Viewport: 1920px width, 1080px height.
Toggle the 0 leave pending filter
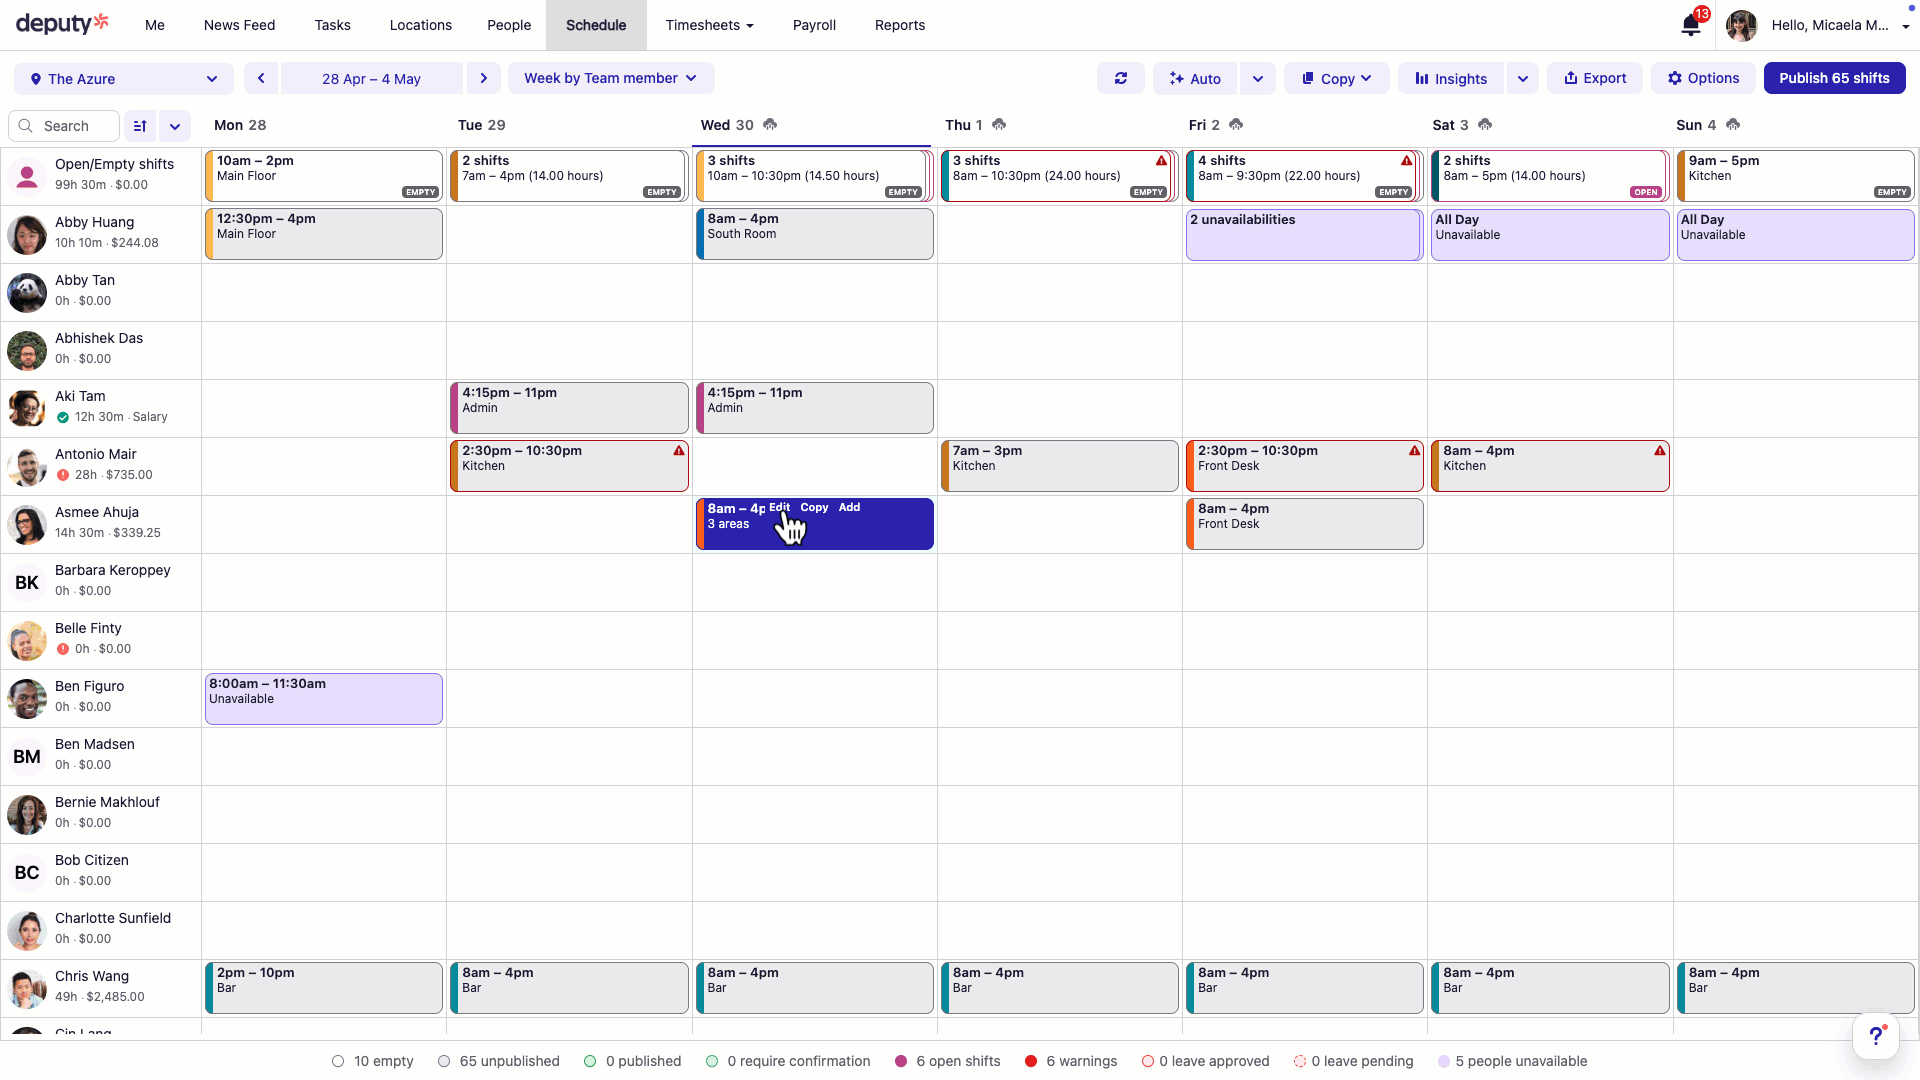1353,1061
